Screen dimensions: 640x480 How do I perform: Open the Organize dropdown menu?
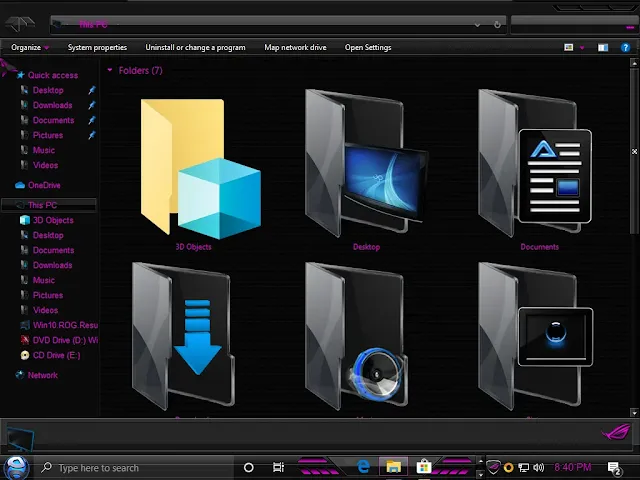tap(30, 47)
